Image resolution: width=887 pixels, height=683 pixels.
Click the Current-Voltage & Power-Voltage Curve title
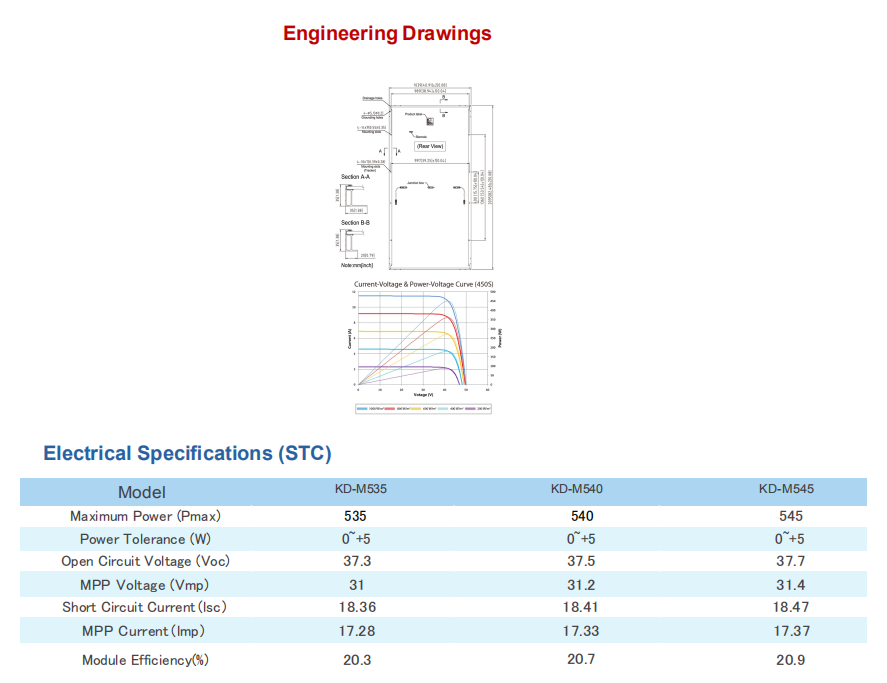[424, 285]
